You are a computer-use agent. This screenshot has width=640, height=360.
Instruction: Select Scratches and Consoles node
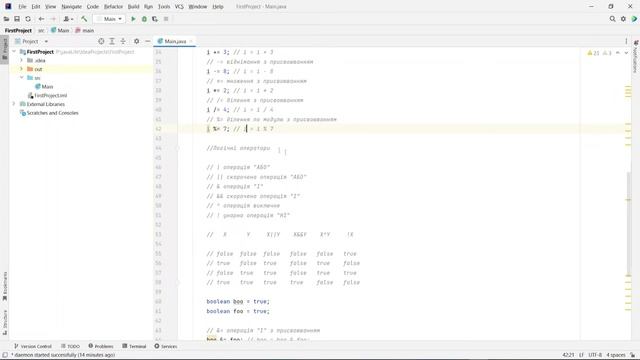[x=49, y=113]
